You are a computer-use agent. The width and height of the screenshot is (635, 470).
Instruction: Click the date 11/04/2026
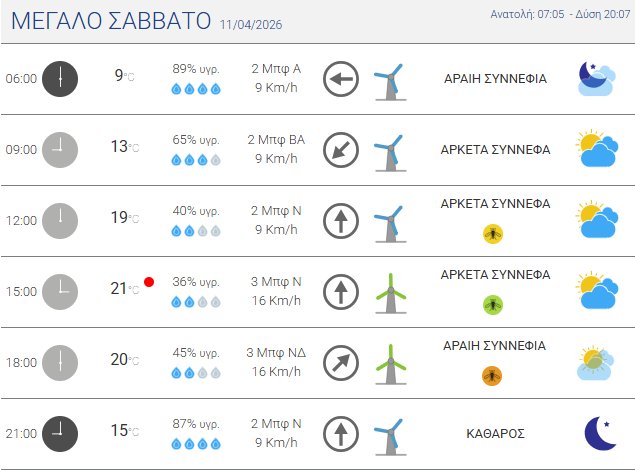tap(251, 25)
